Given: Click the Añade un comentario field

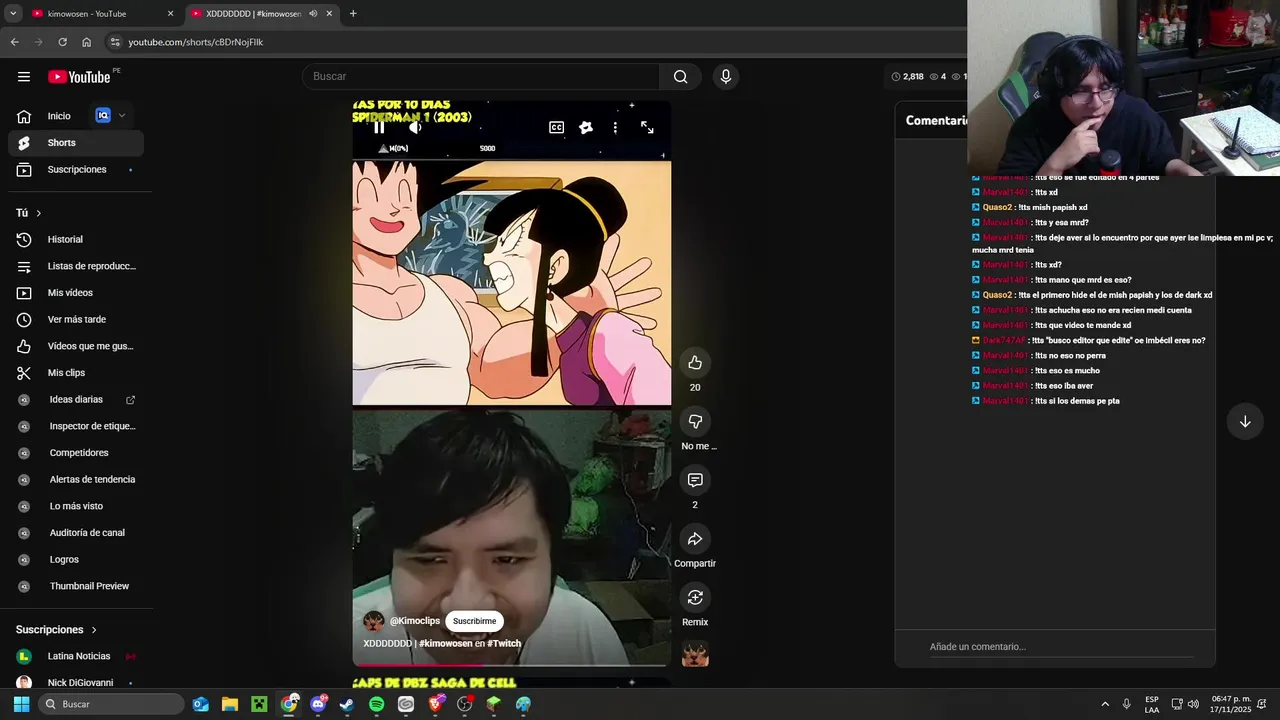Looking at the screenshot, I should [1061, 647].
